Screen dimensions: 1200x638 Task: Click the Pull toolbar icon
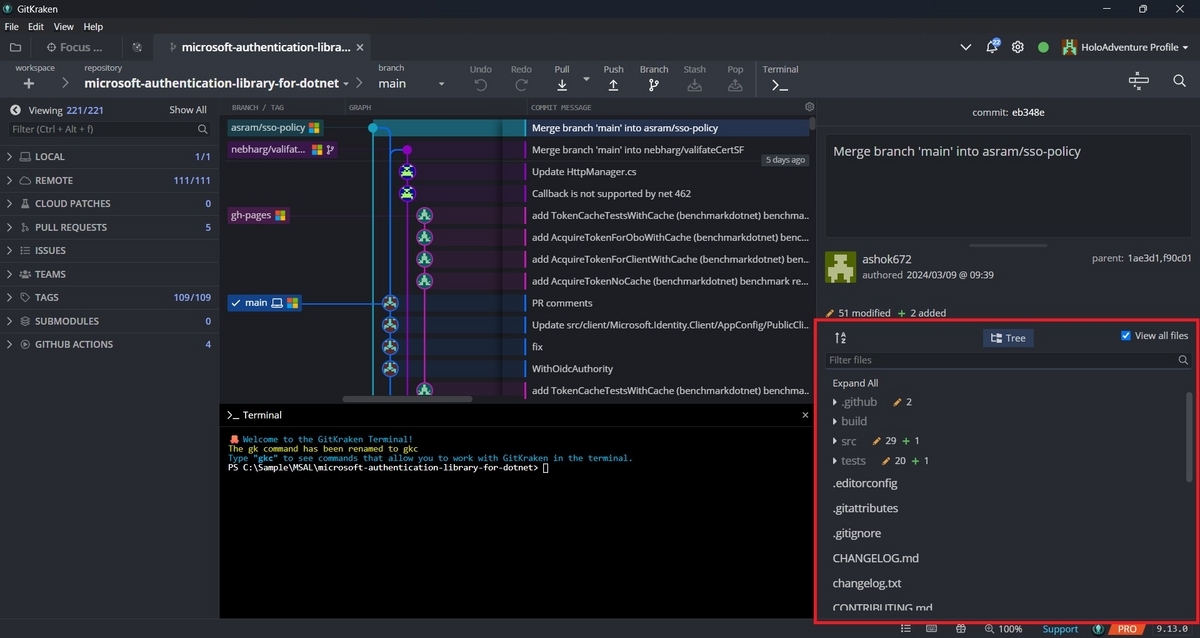[x=562, y=85]
